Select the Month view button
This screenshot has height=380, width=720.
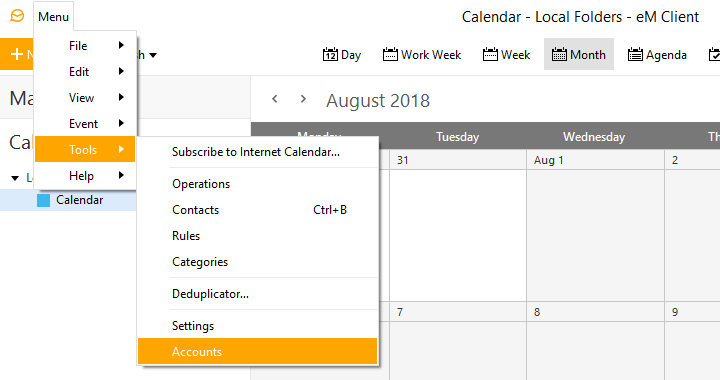click(x=579, y=55)
